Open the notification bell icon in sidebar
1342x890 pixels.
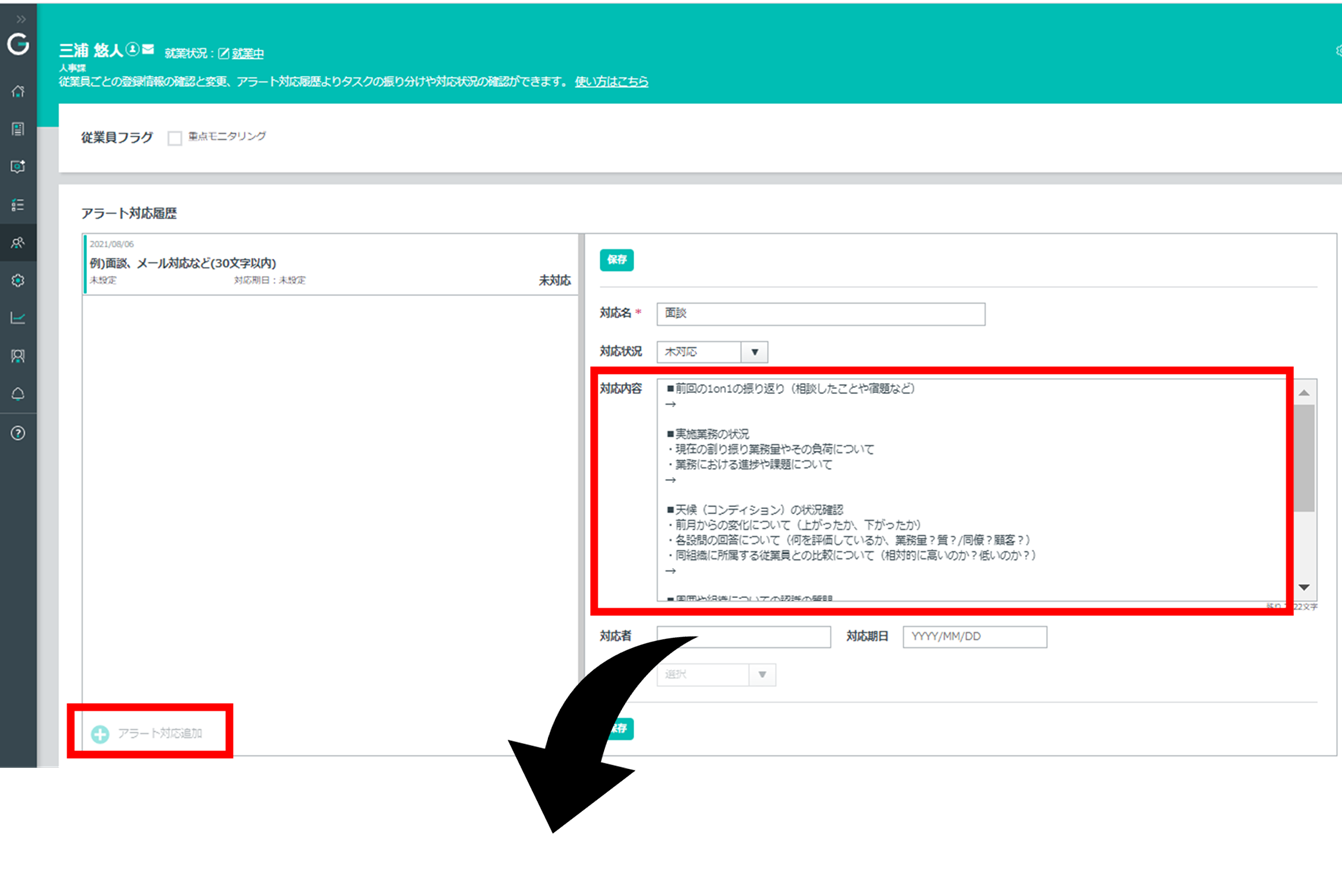pos(18,394)
